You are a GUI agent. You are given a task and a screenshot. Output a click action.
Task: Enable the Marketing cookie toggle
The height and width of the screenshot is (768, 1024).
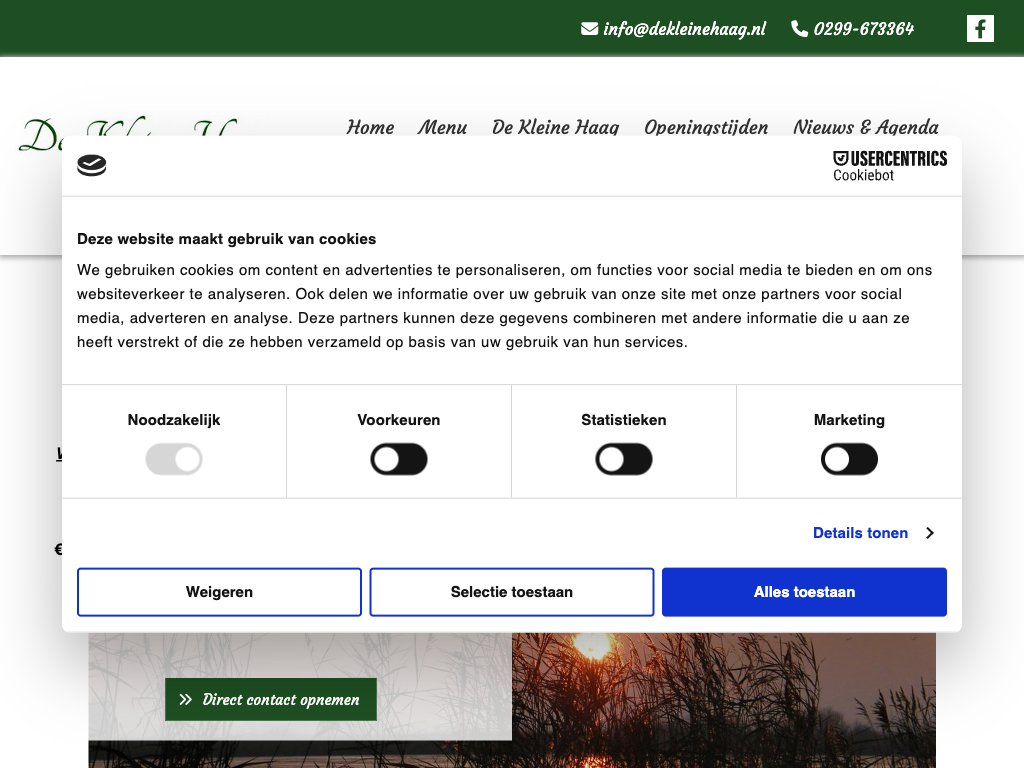click(x=849, y=460)
